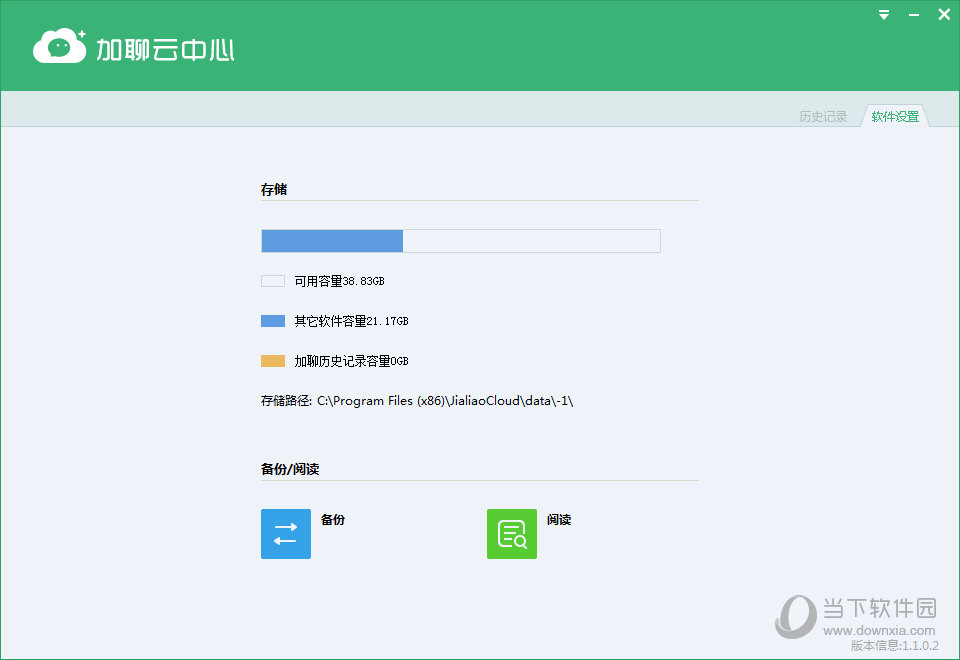The height and width of the screenshot is (660, 960).
Task: Click the 加聊历史记录容量0GB text
Action: (x=351, y=361)
